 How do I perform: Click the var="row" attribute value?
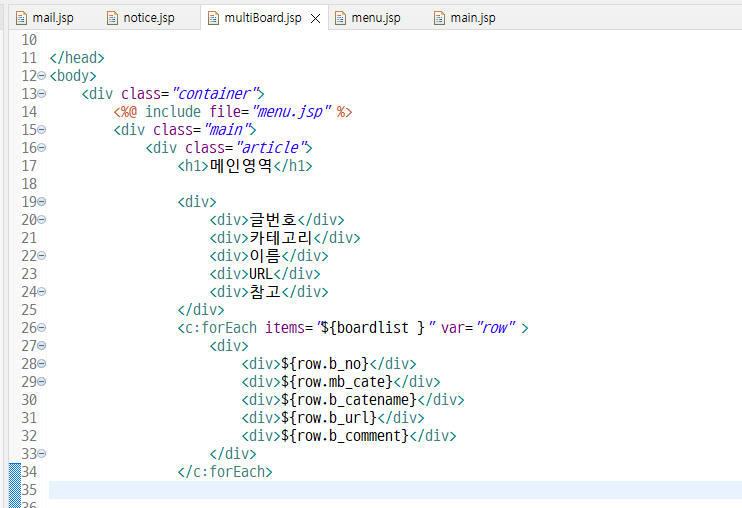point(478,328)
